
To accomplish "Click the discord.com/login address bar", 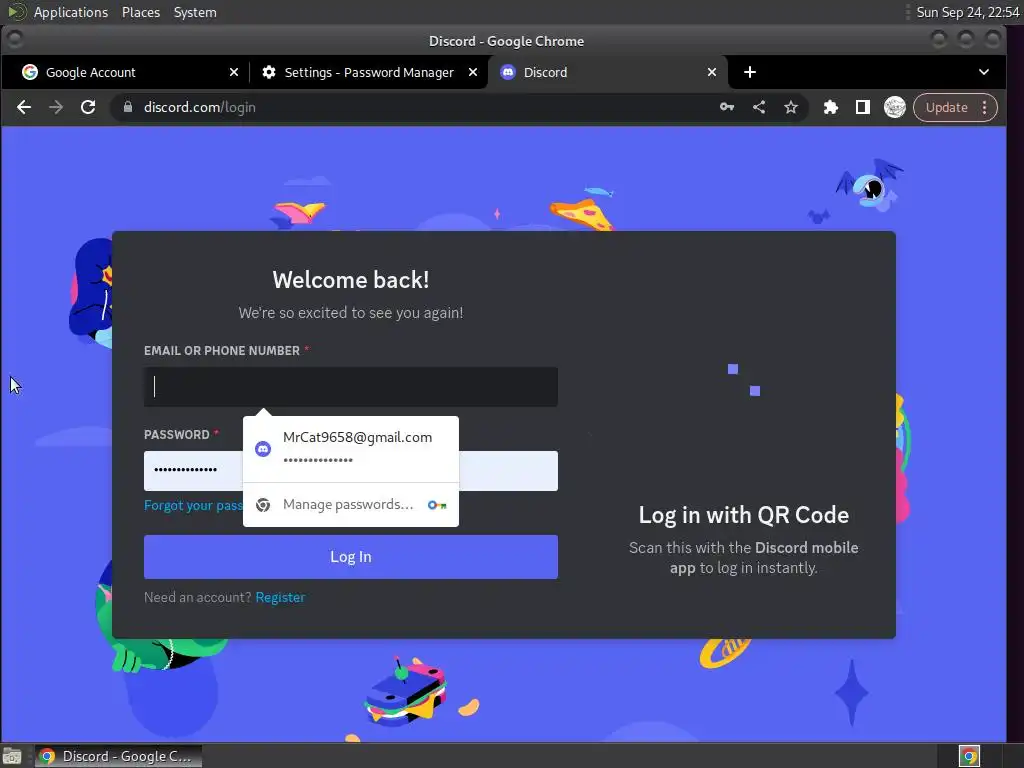I will [x=418, y=107].
